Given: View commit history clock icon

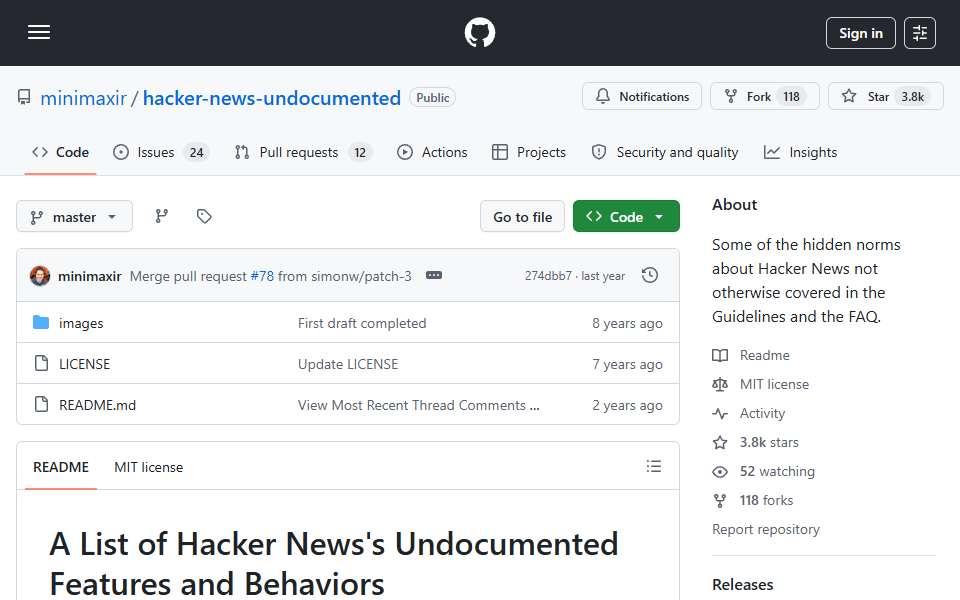Looking at the screenshot, I should pos(650,276).
